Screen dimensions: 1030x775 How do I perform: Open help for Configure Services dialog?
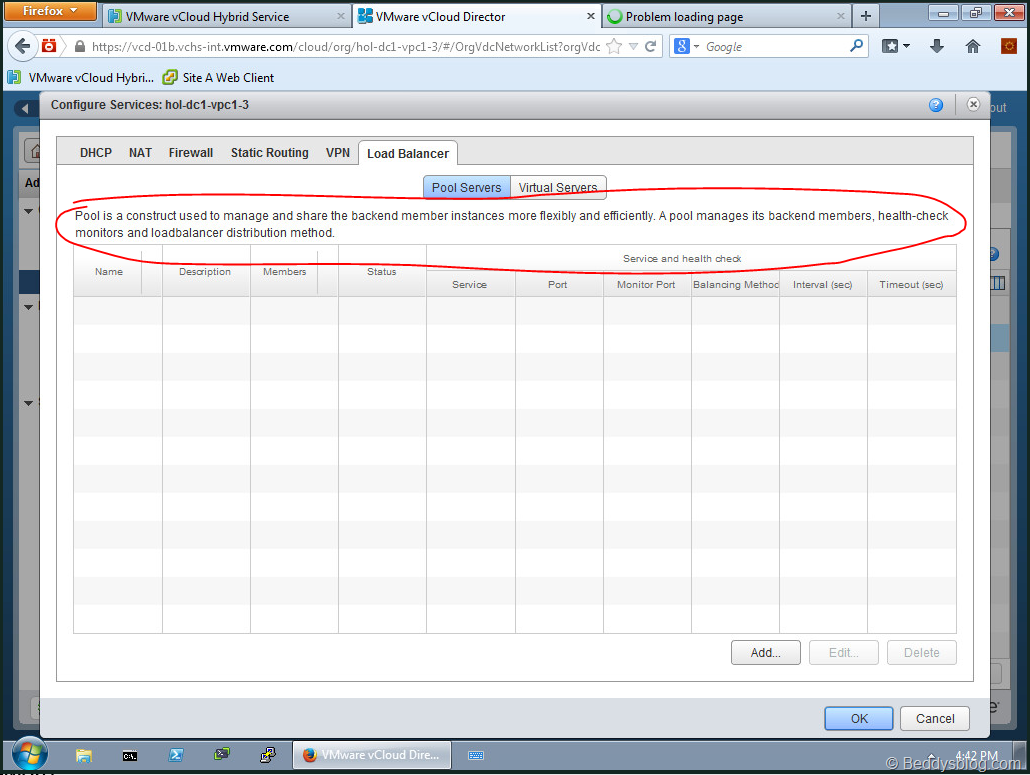click(936, 105)
